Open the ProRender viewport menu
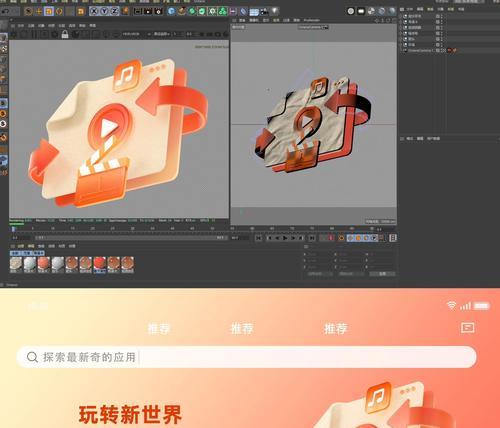Viewport: 500px width, 428px height. point(312,20)
